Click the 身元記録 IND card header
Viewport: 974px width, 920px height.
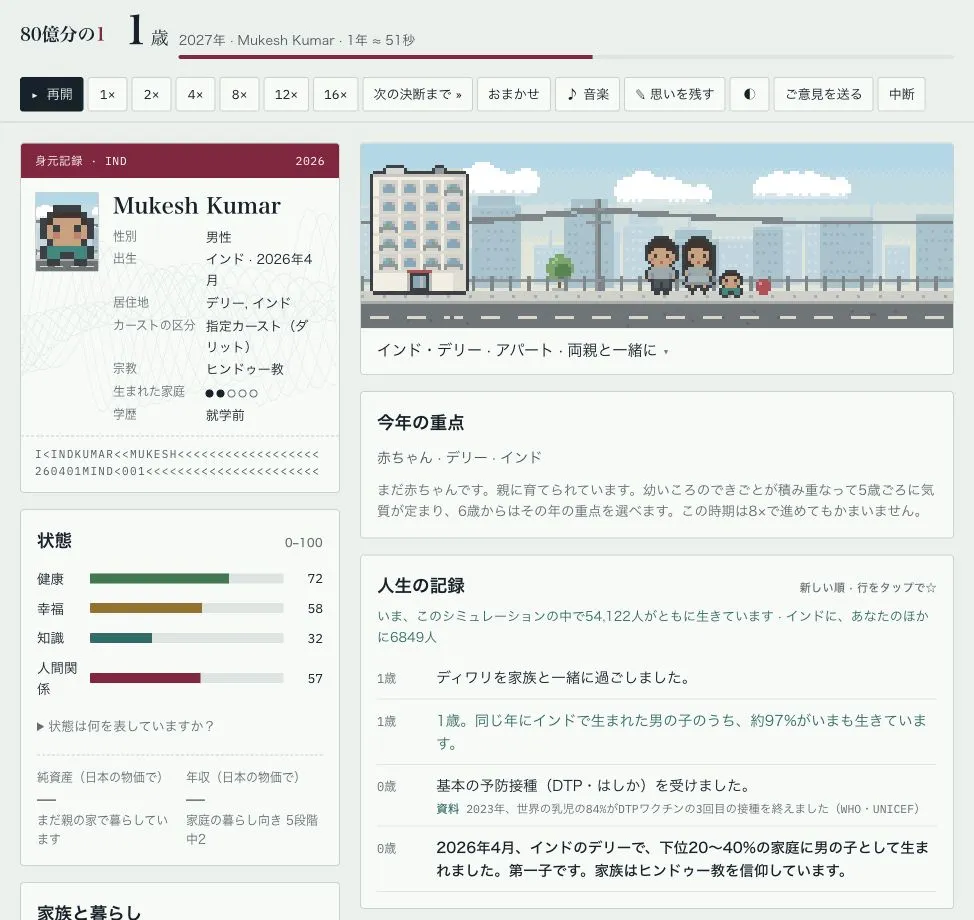click(180, 161)
